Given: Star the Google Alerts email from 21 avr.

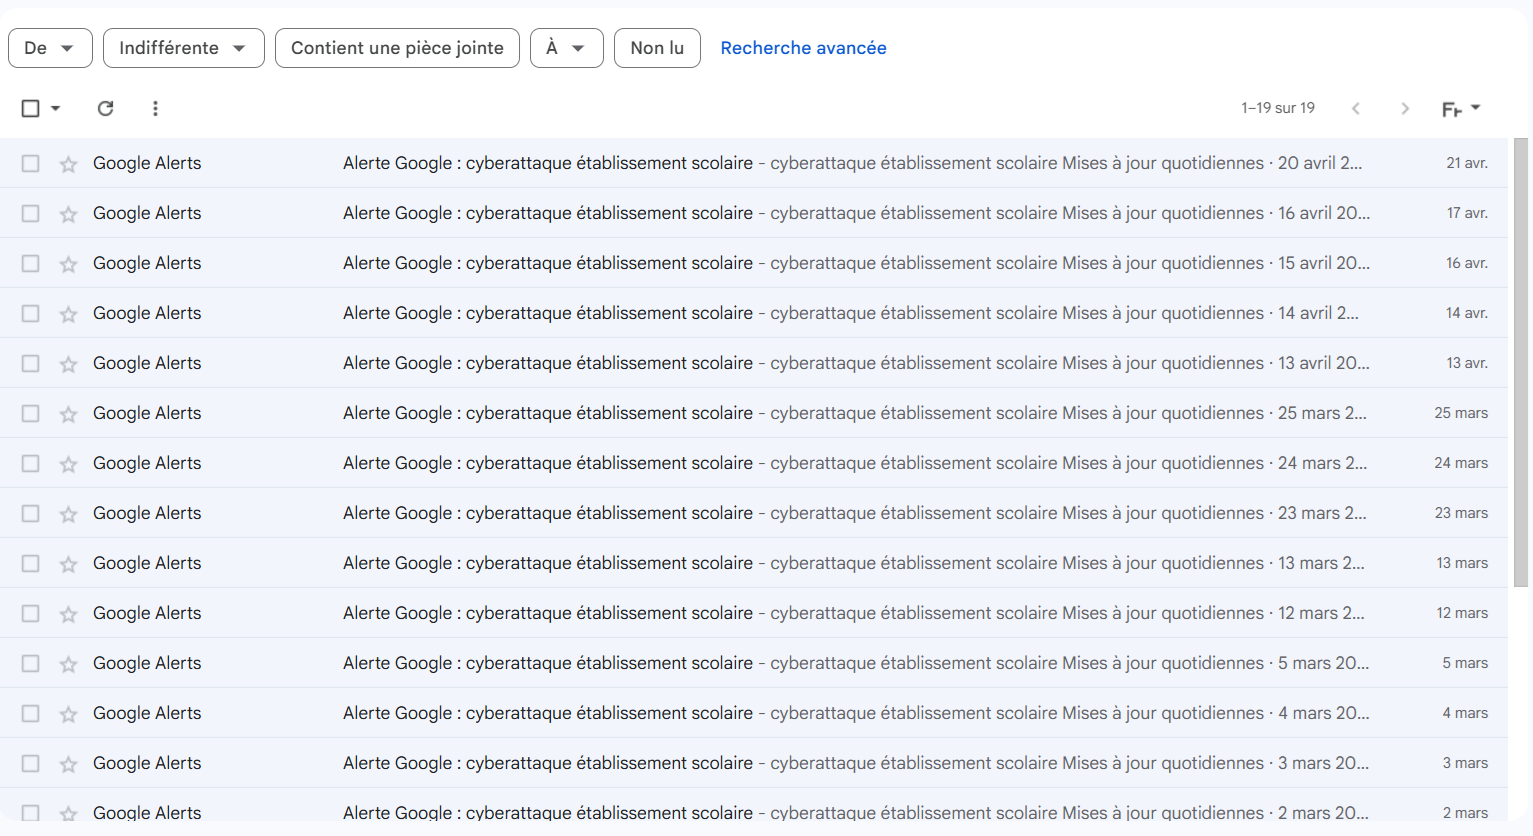Looking at the screenshot, I should point(68,164).
